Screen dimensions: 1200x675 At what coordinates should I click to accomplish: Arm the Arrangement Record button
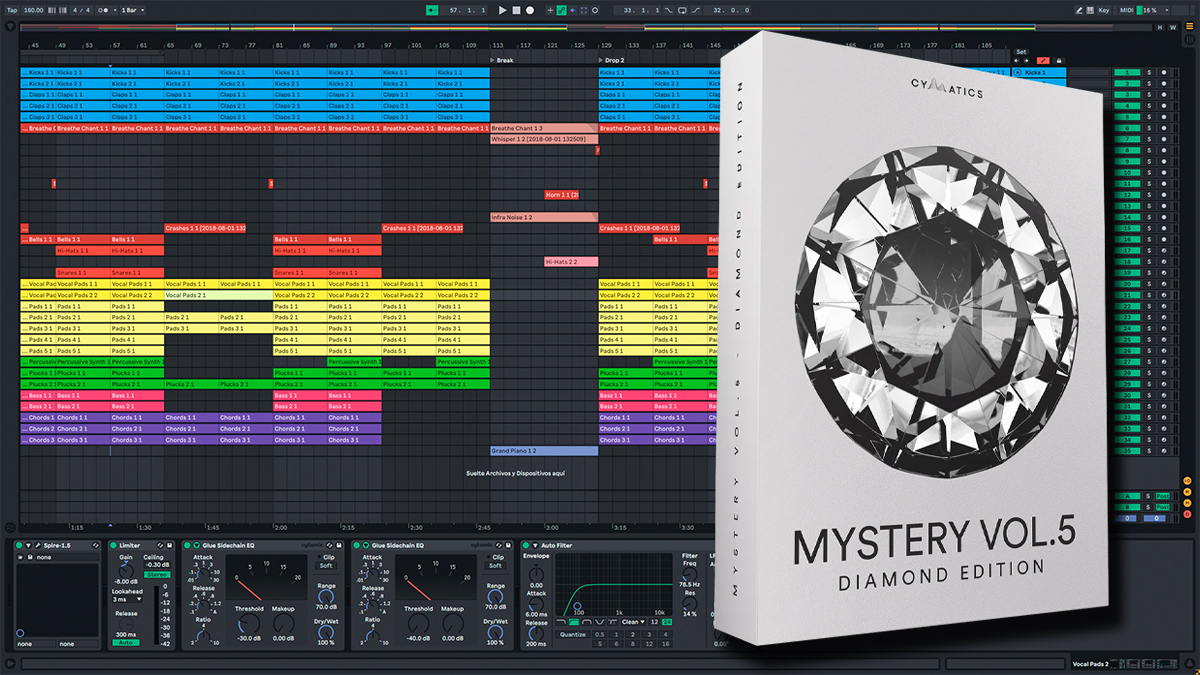pyautogui.click(x=530, y=10)
